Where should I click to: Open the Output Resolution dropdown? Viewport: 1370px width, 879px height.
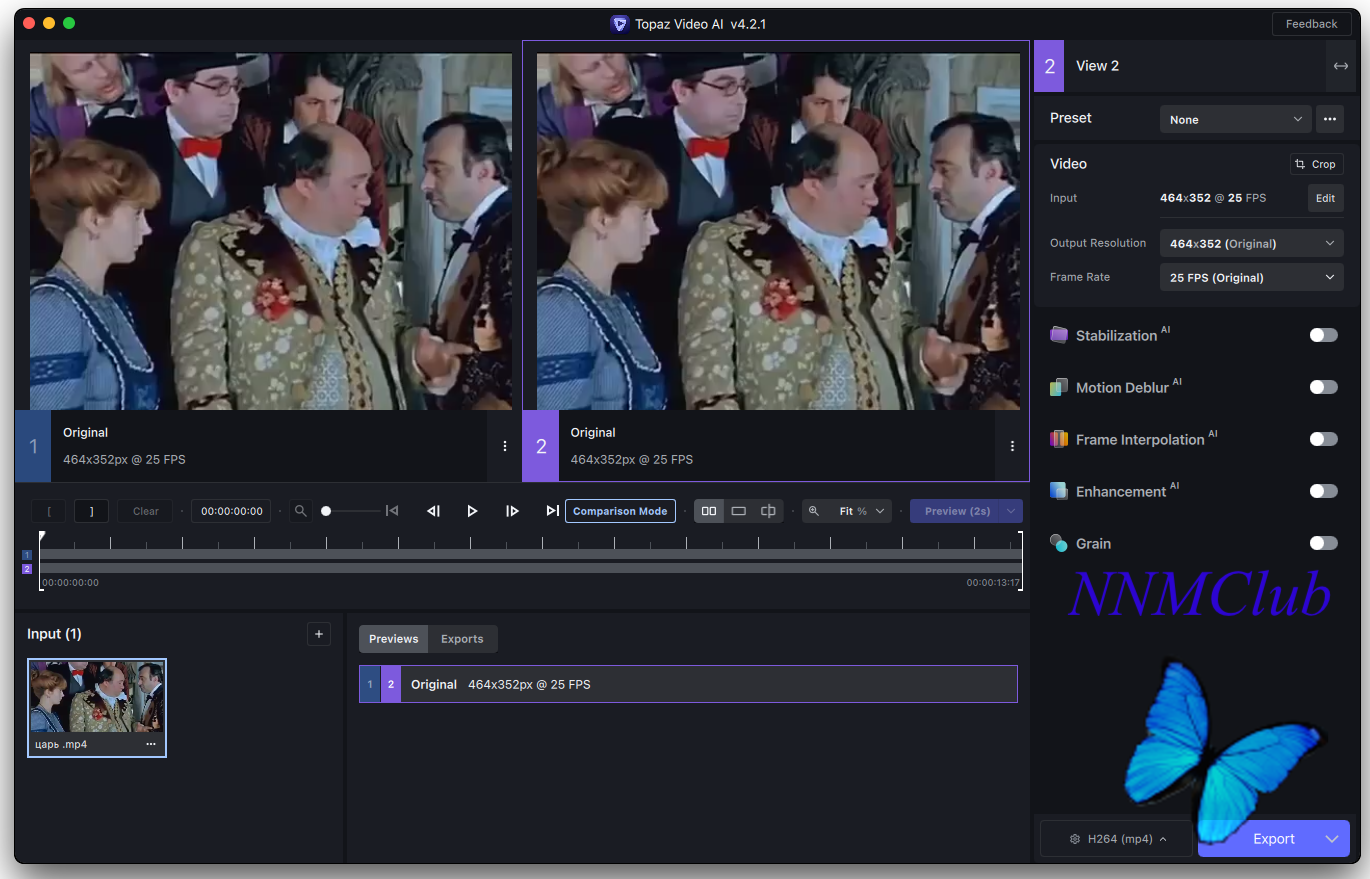pos(1251,243)
